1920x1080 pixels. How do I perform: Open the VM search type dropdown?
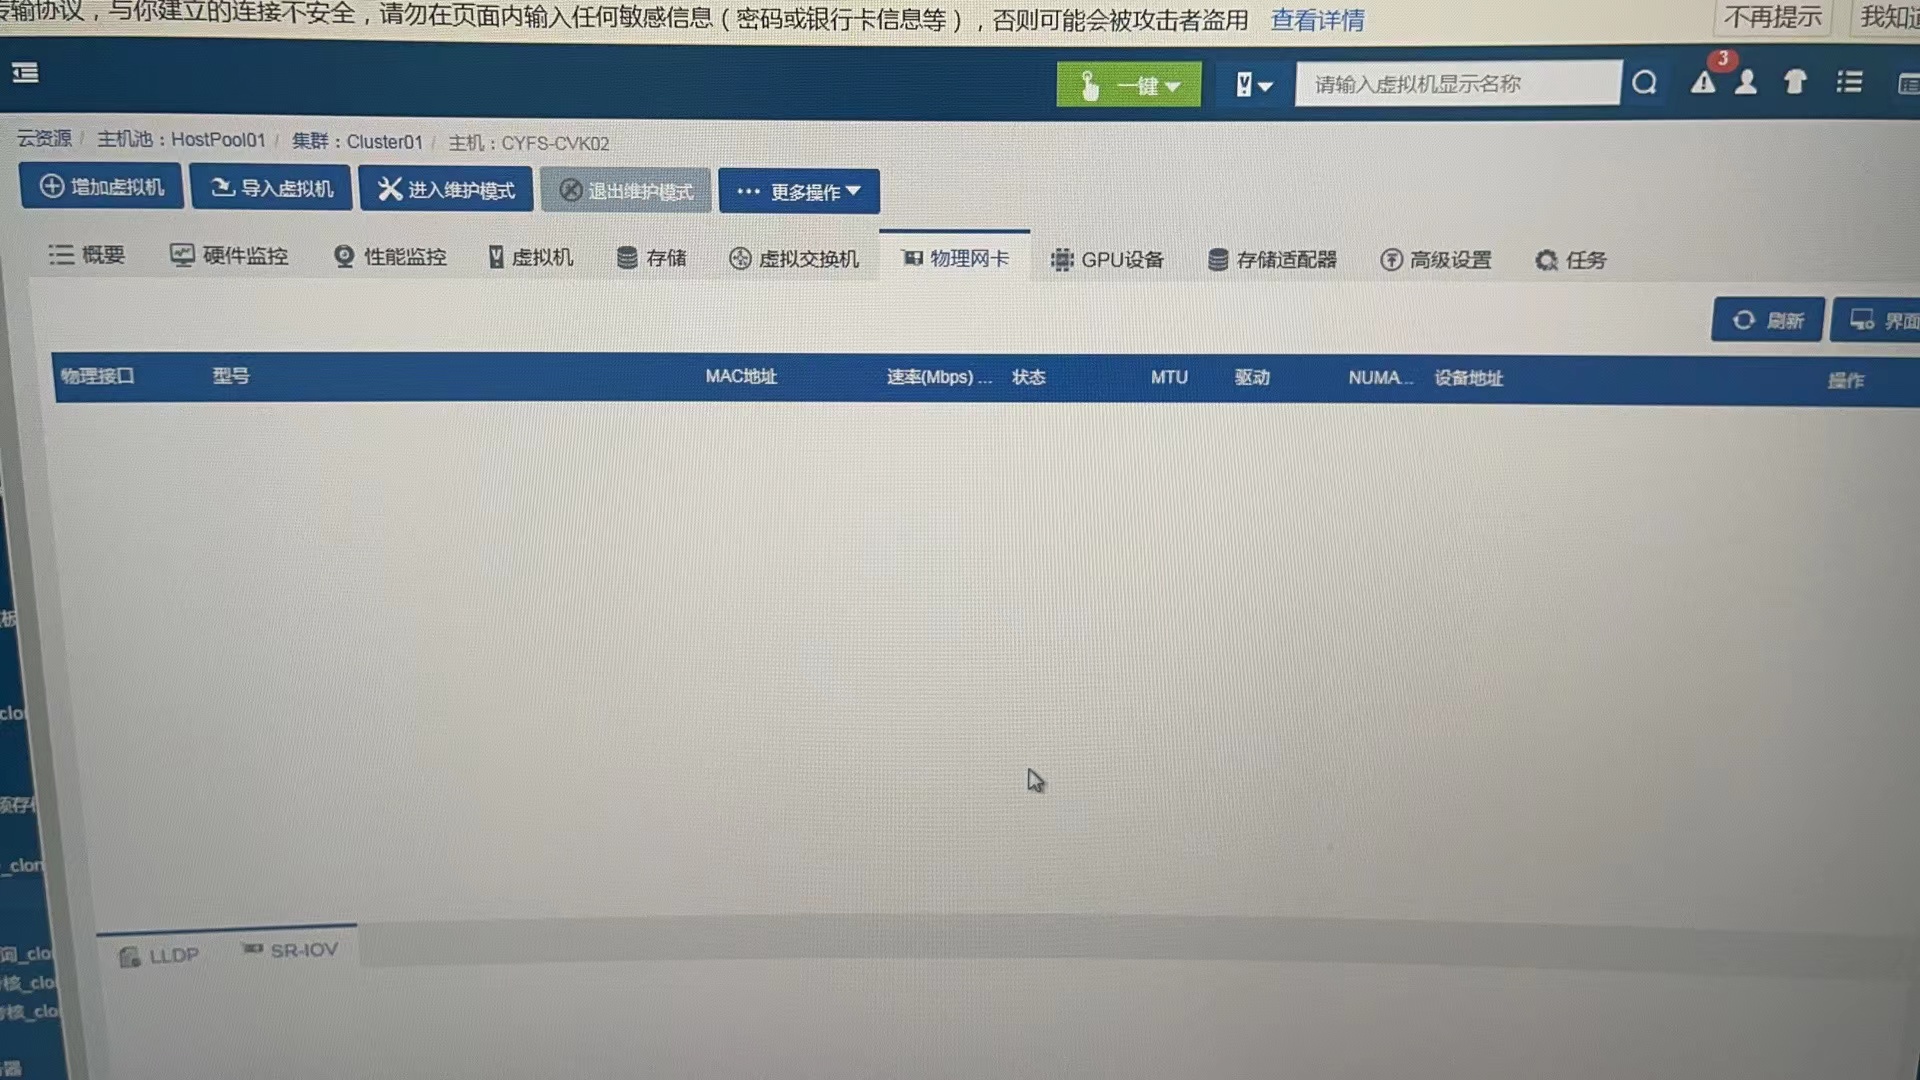1253,85
